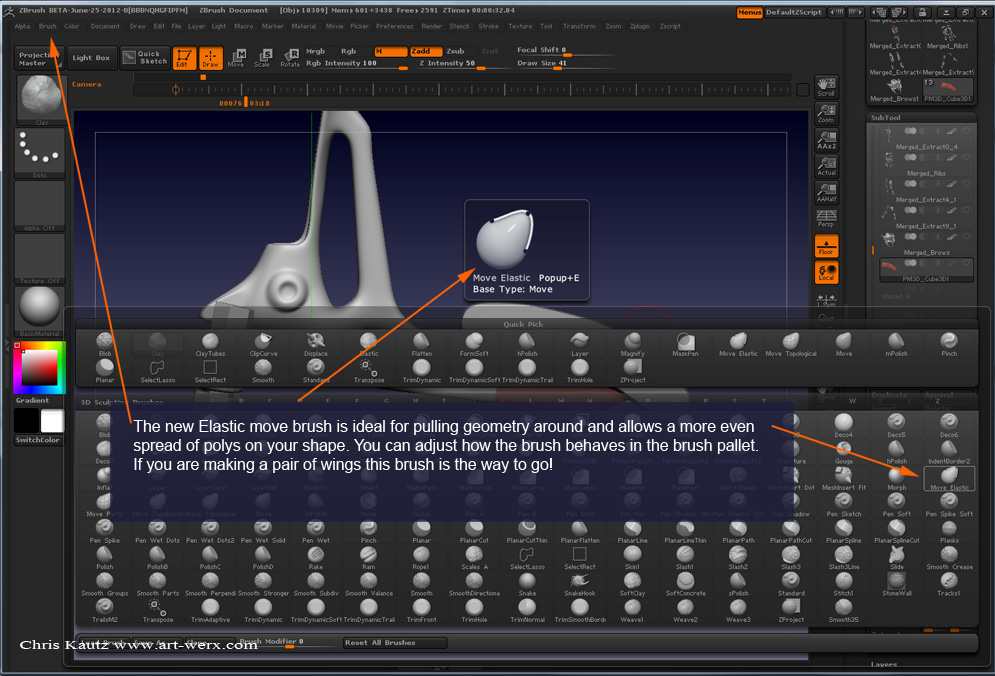This screenshot has width=995, height=676.
Task: Toggle Draw mode button
Action: point(211,58)
